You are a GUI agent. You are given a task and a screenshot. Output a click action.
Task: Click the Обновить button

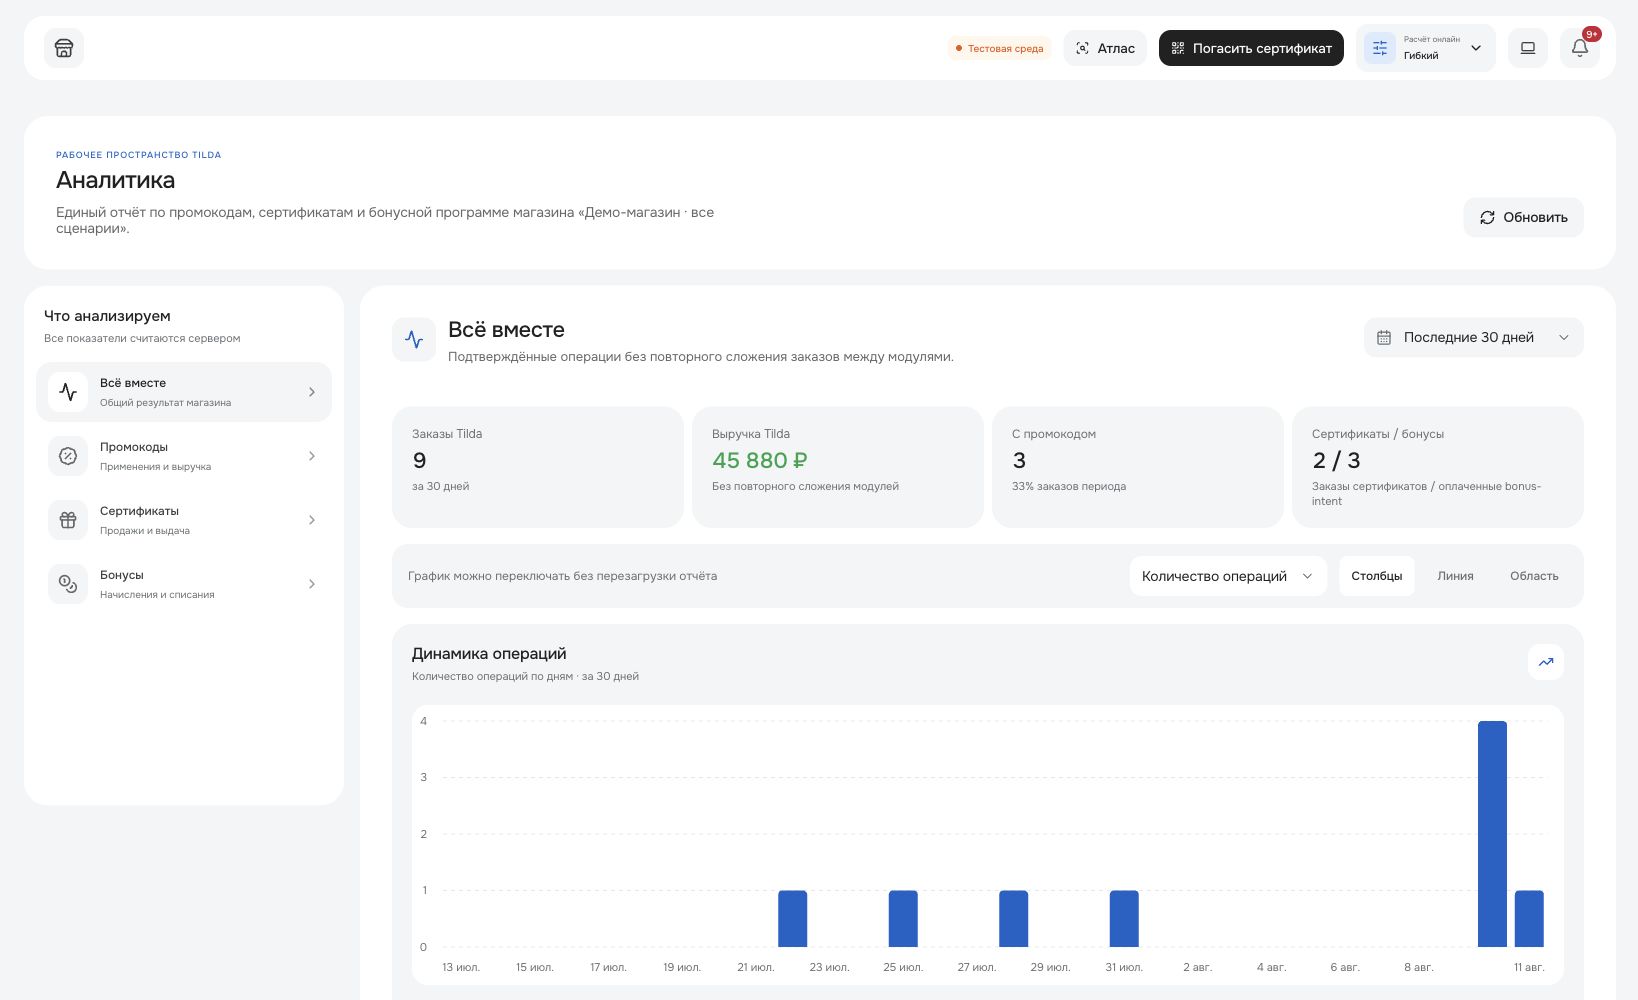tap(1524, 218)
